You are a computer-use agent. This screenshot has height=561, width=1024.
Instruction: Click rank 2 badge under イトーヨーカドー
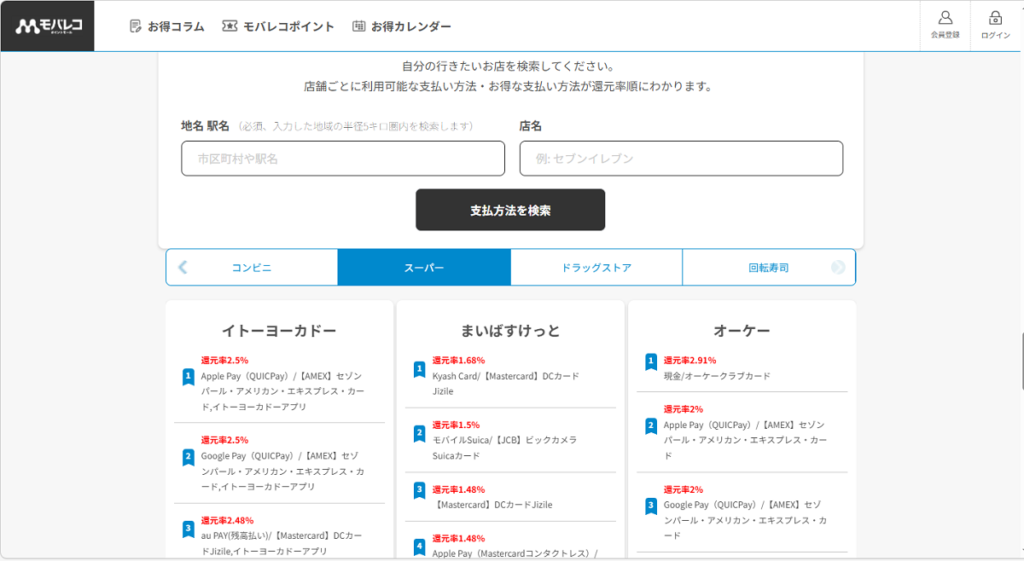(188, 457)
